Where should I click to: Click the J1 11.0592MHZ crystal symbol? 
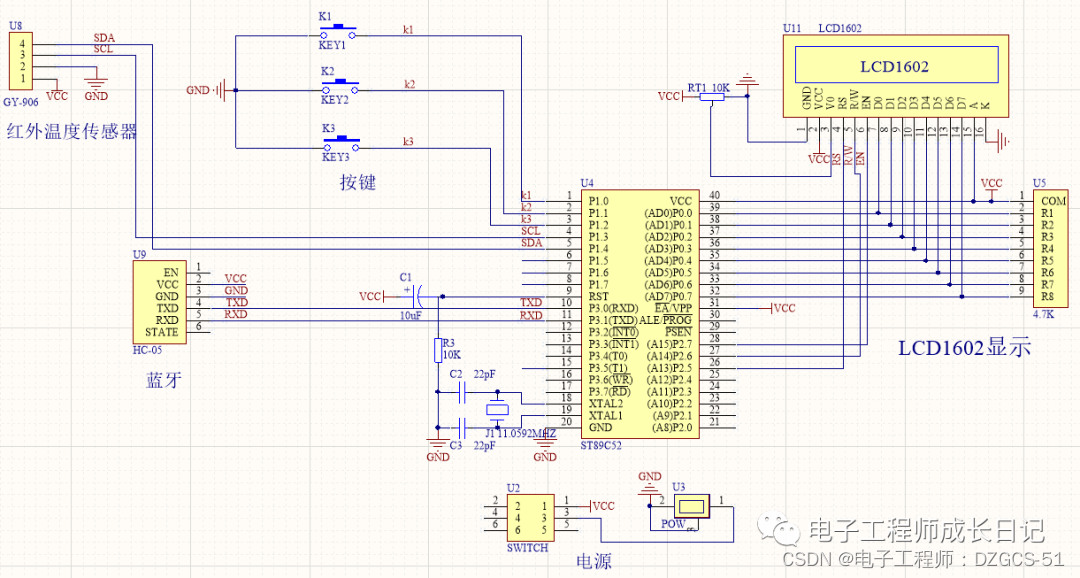(497, 410)
